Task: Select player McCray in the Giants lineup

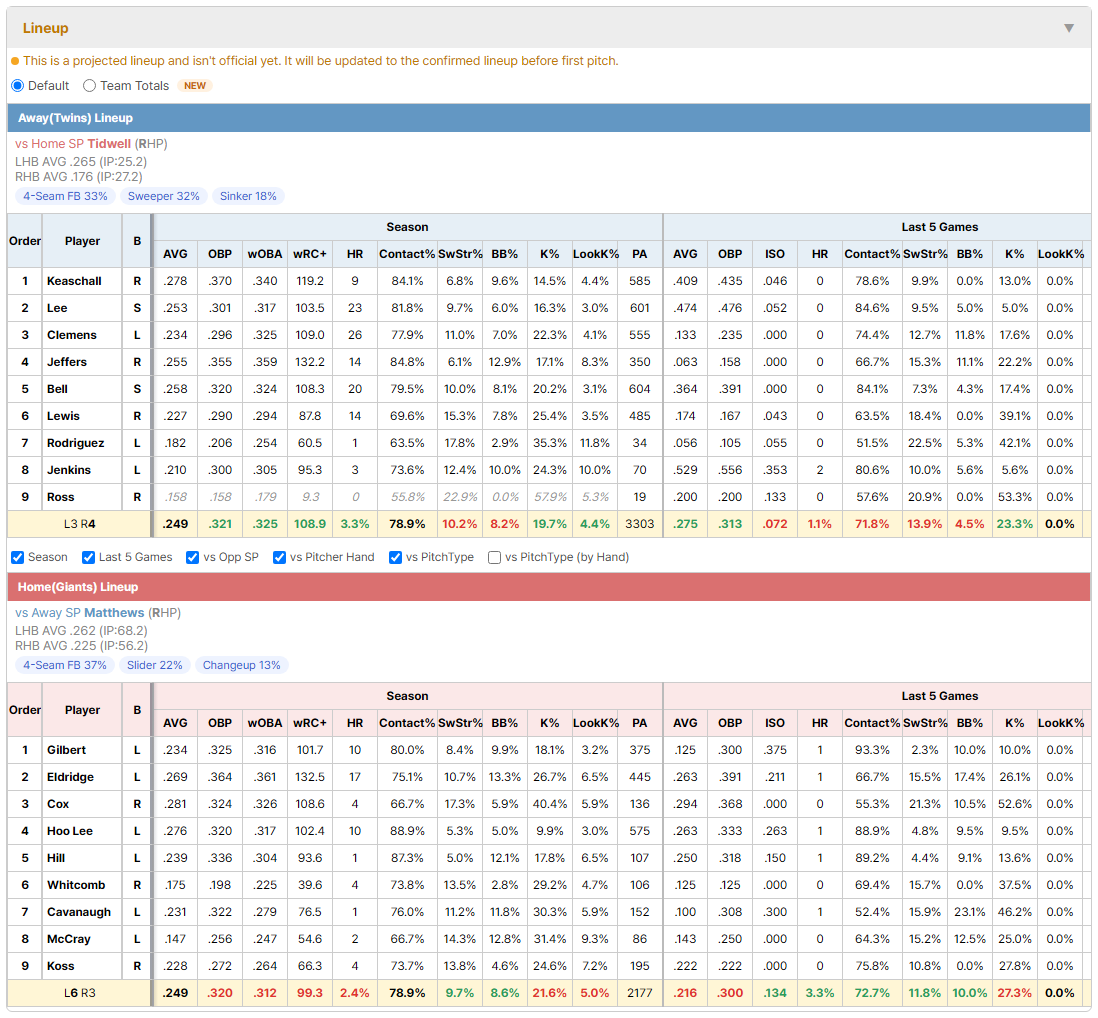Action: [x=69, y=940]
